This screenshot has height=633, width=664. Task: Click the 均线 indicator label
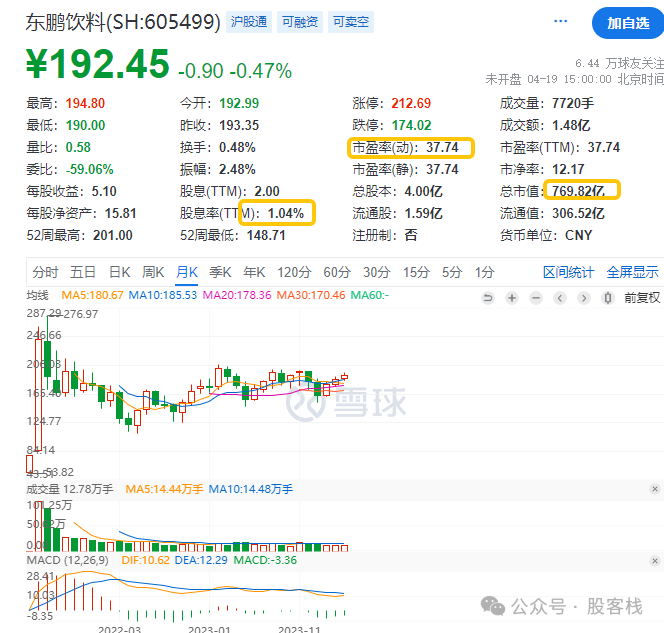pos(37,295)
